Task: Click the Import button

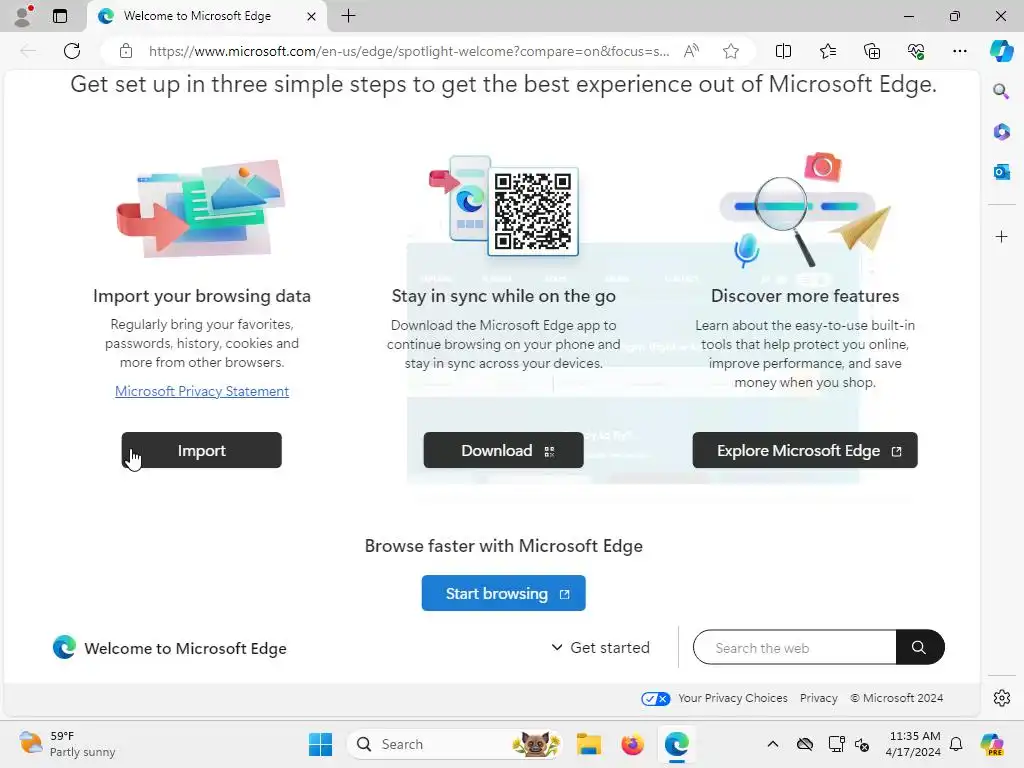Action: [x=202, y=450]
